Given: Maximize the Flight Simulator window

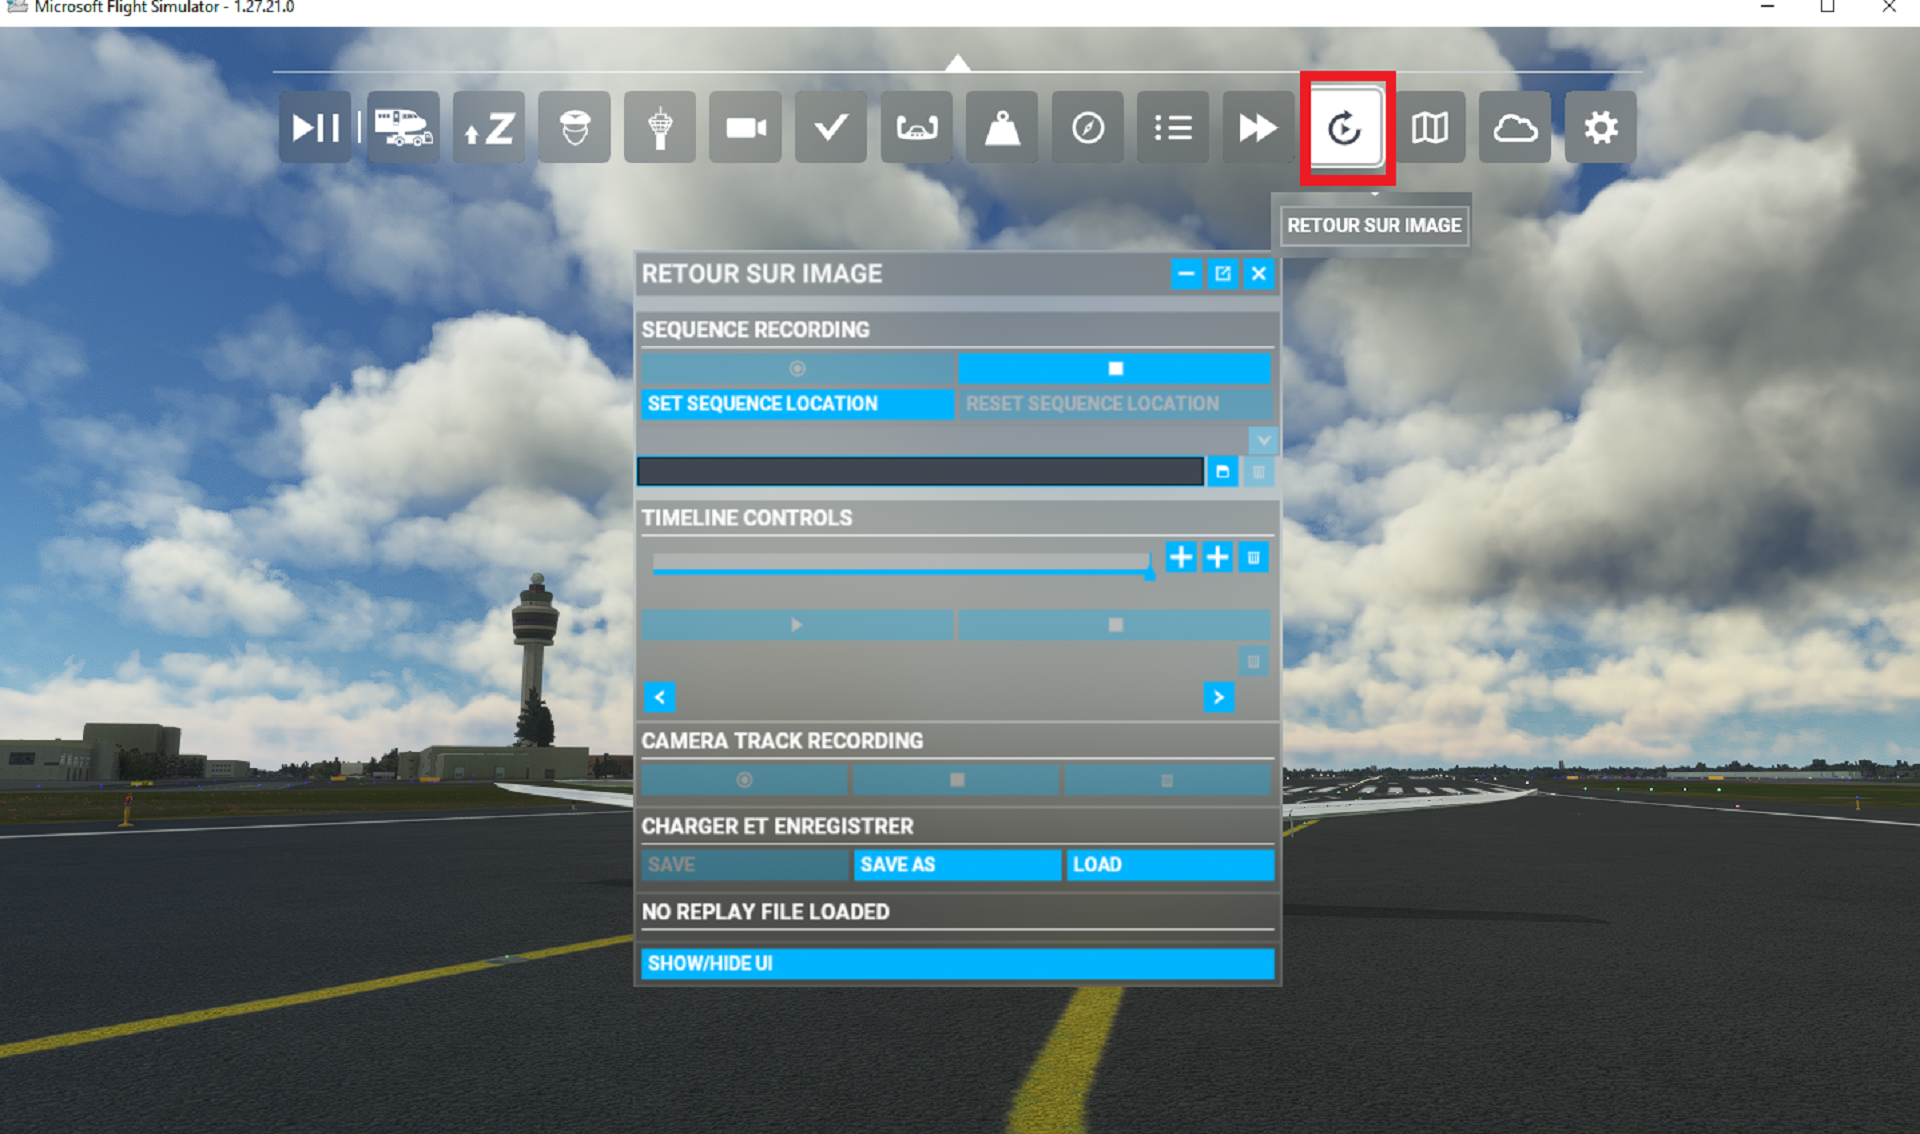Looking at the screenshot, I should point(1828,8).
